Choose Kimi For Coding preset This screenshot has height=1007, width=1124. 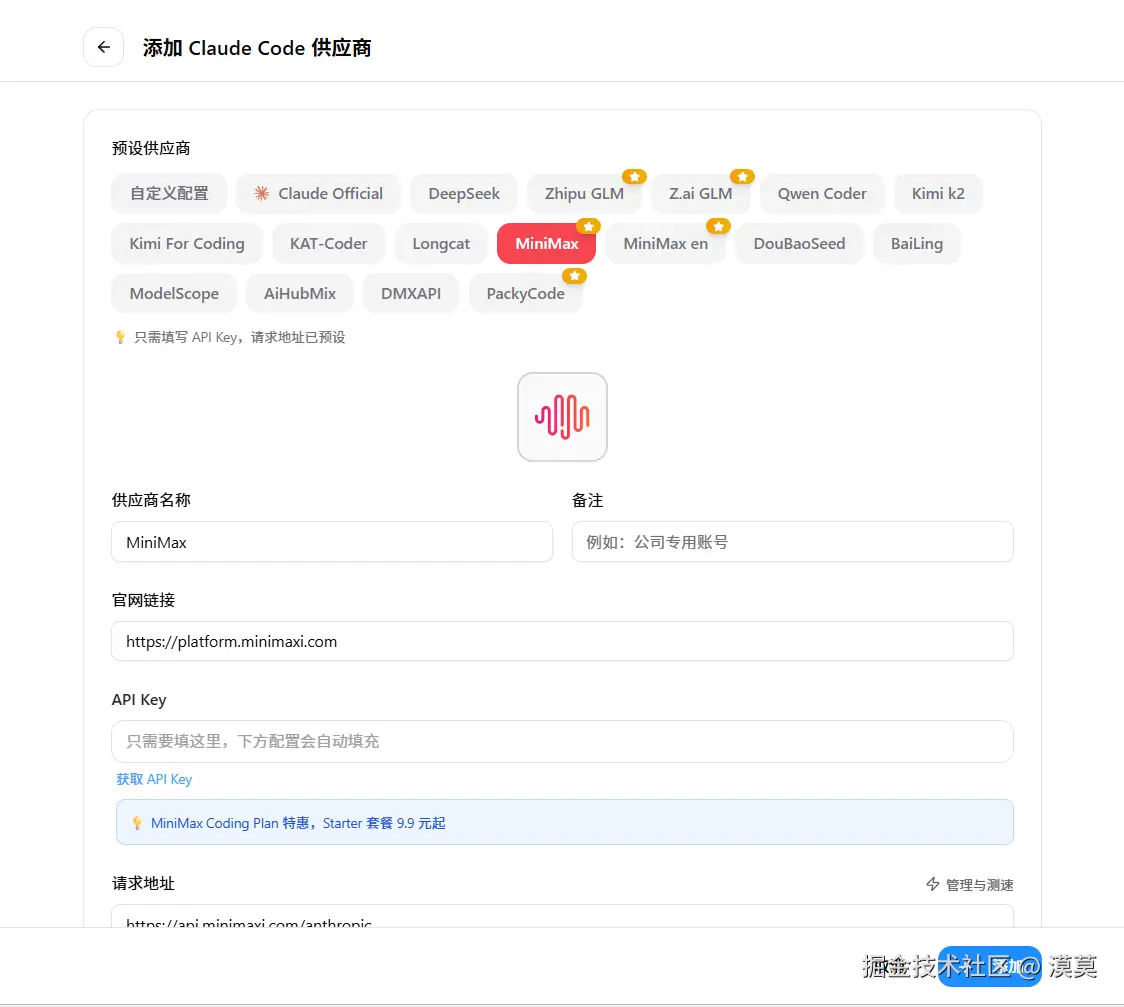coord(187,244)
